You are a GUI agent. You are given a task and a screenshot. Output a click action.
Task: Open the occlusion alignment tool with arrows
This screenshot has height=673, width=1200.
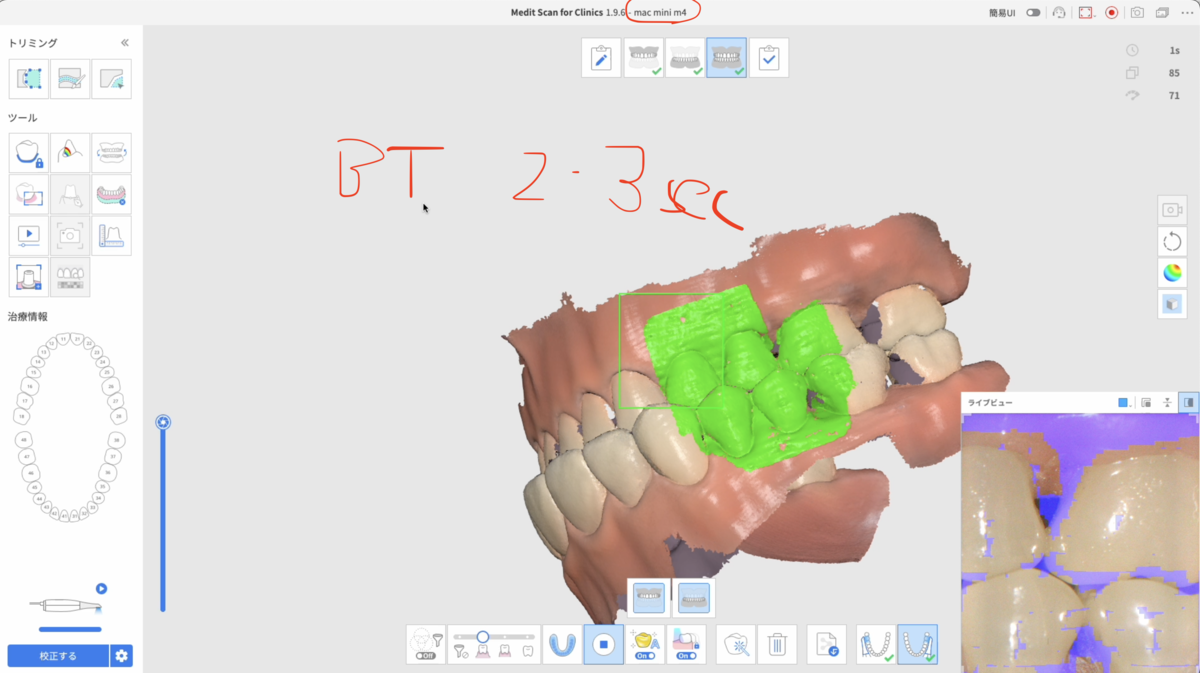coord(111,153)
